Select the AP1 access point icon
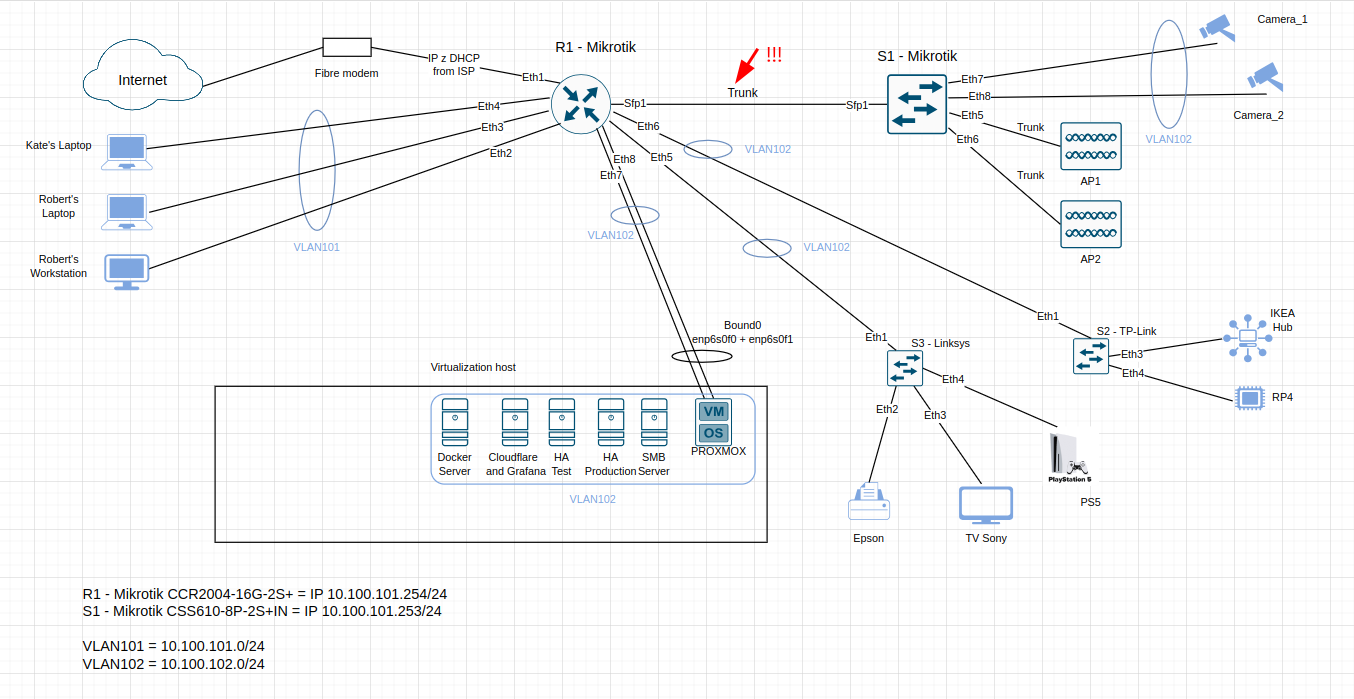The image size is (1354, 699). point(1090,145)
